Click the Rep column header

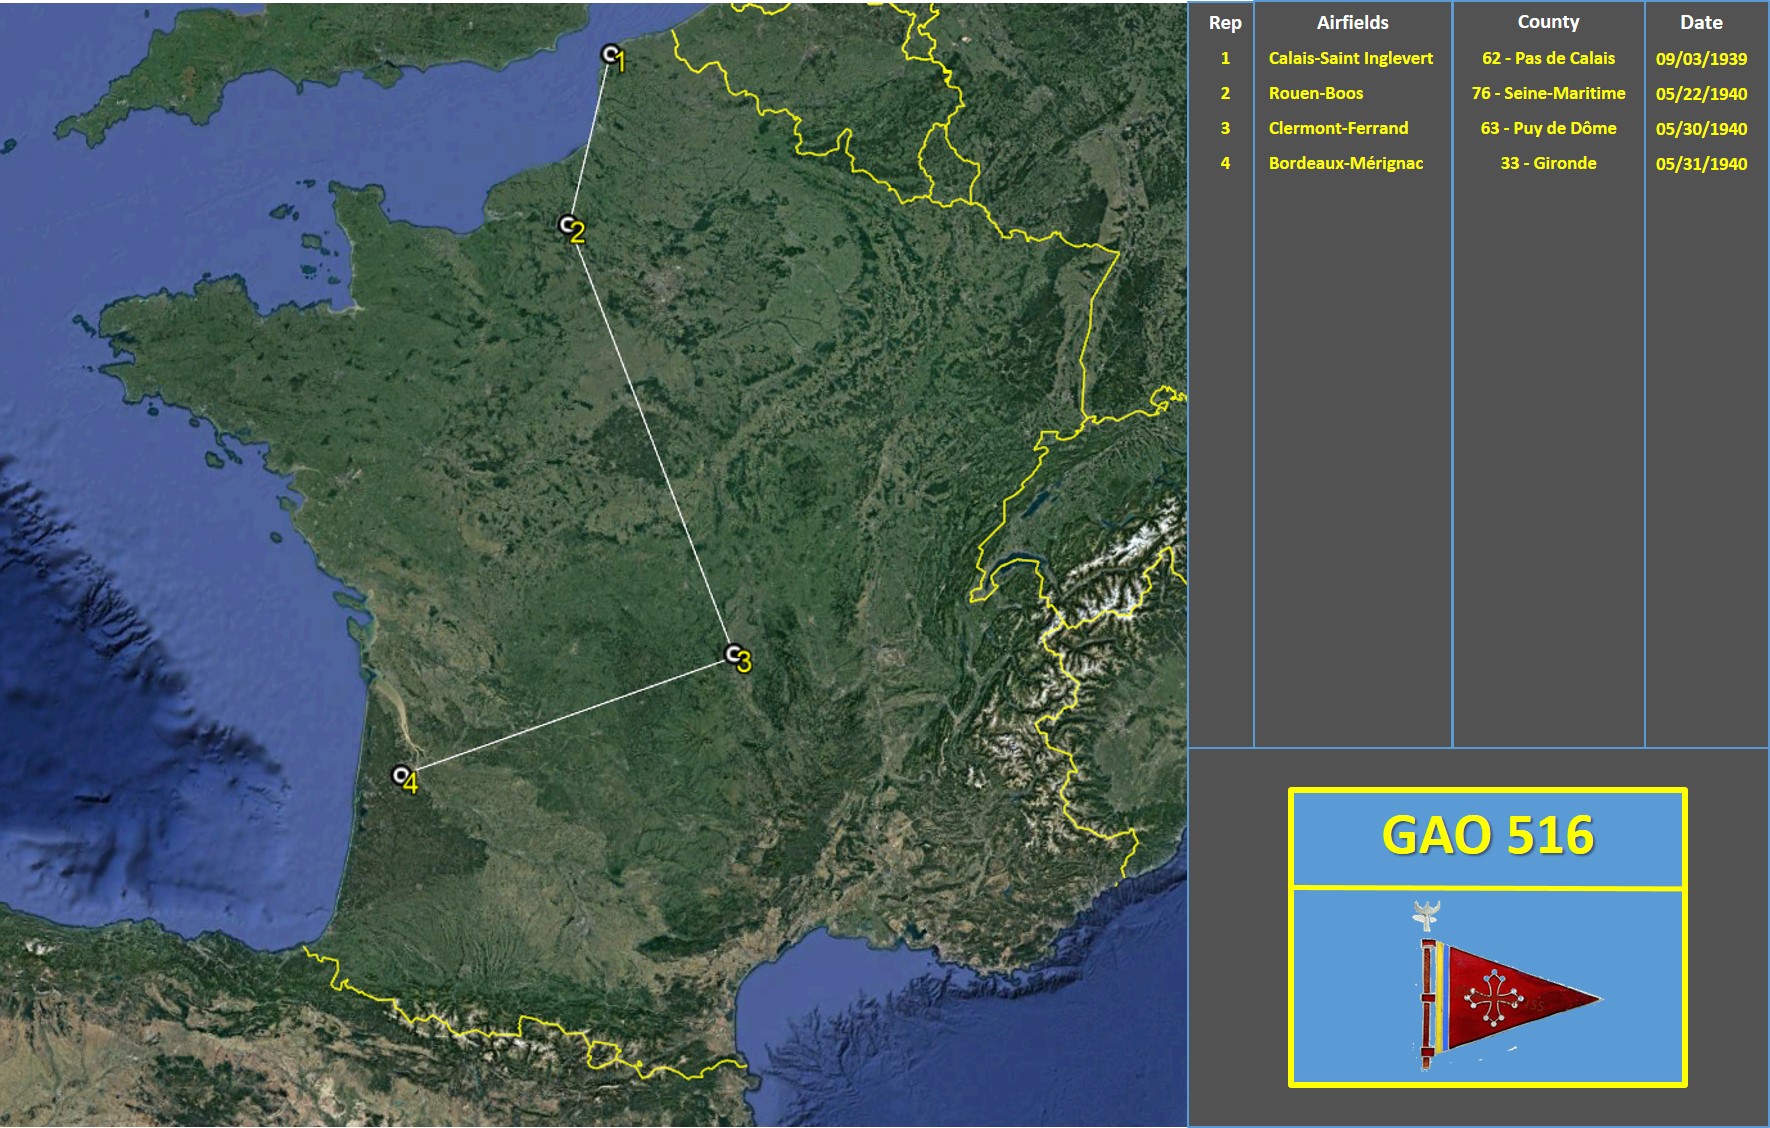coord(1224,23)
